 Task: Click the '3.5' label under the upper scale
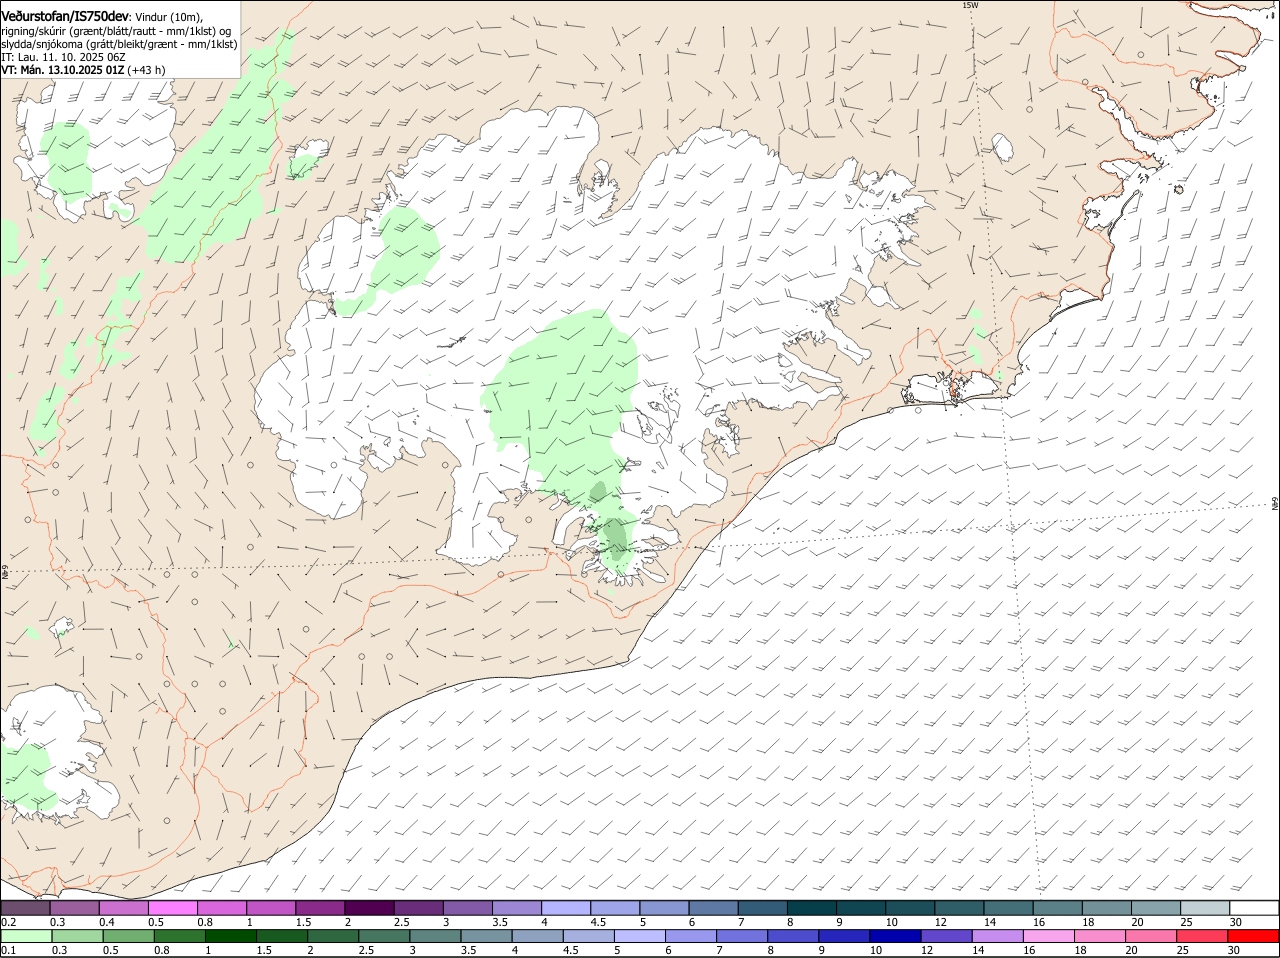501,922
